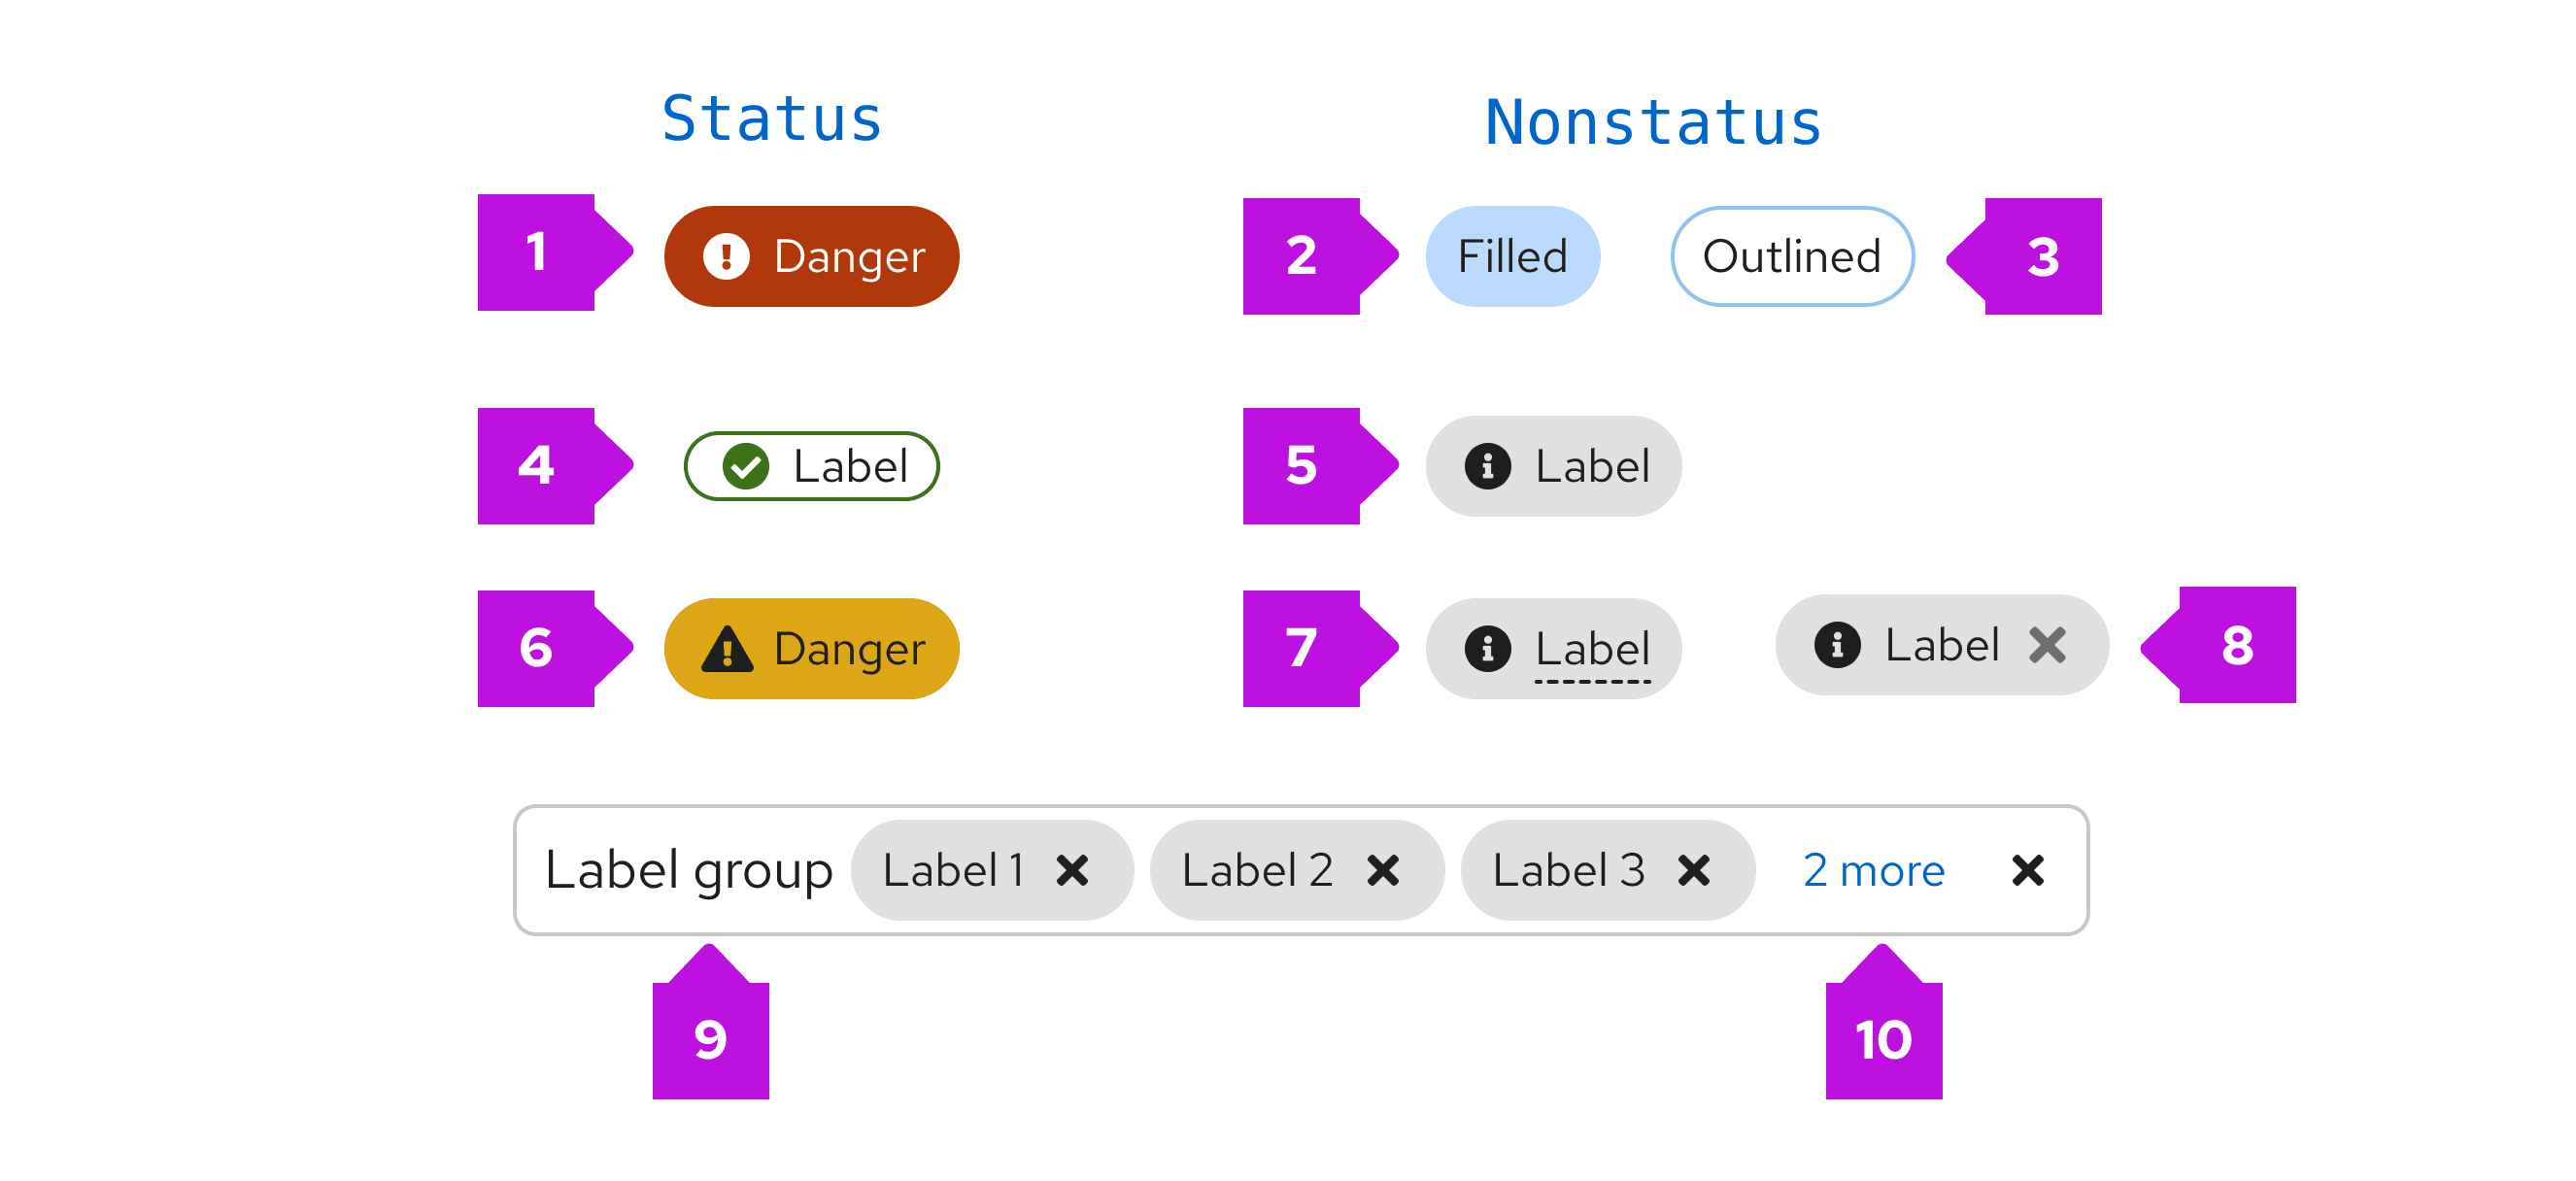
Task: Click the 'Label group' category name
Action: click(x=688, y=870)
